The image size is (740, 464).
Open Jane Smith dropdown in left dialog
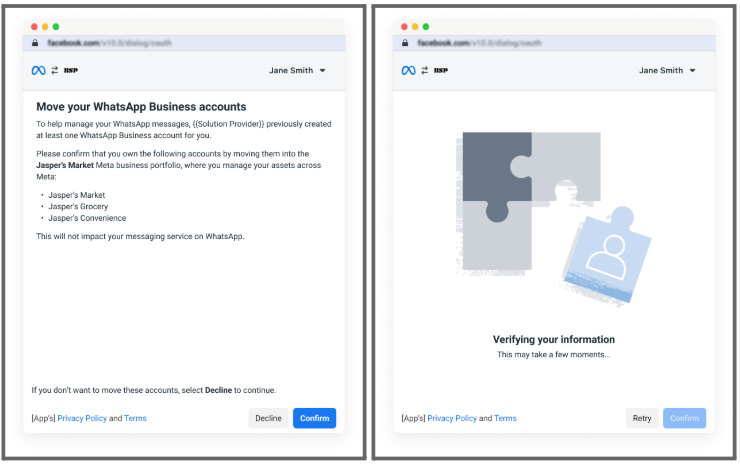pos(297,71)
